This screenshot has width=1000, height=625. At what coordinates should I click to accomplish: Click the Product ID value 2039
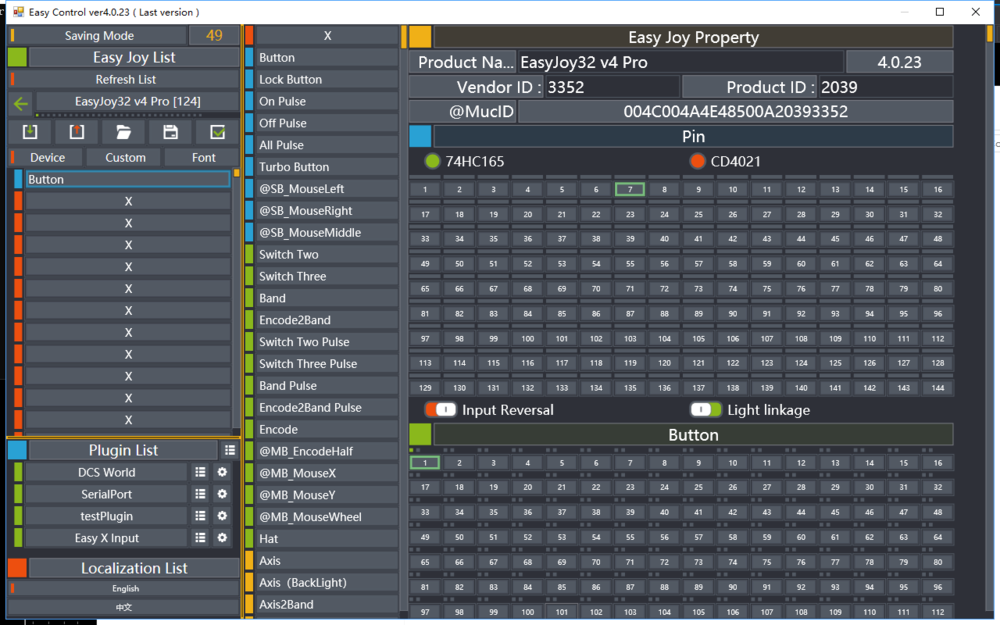886,87
